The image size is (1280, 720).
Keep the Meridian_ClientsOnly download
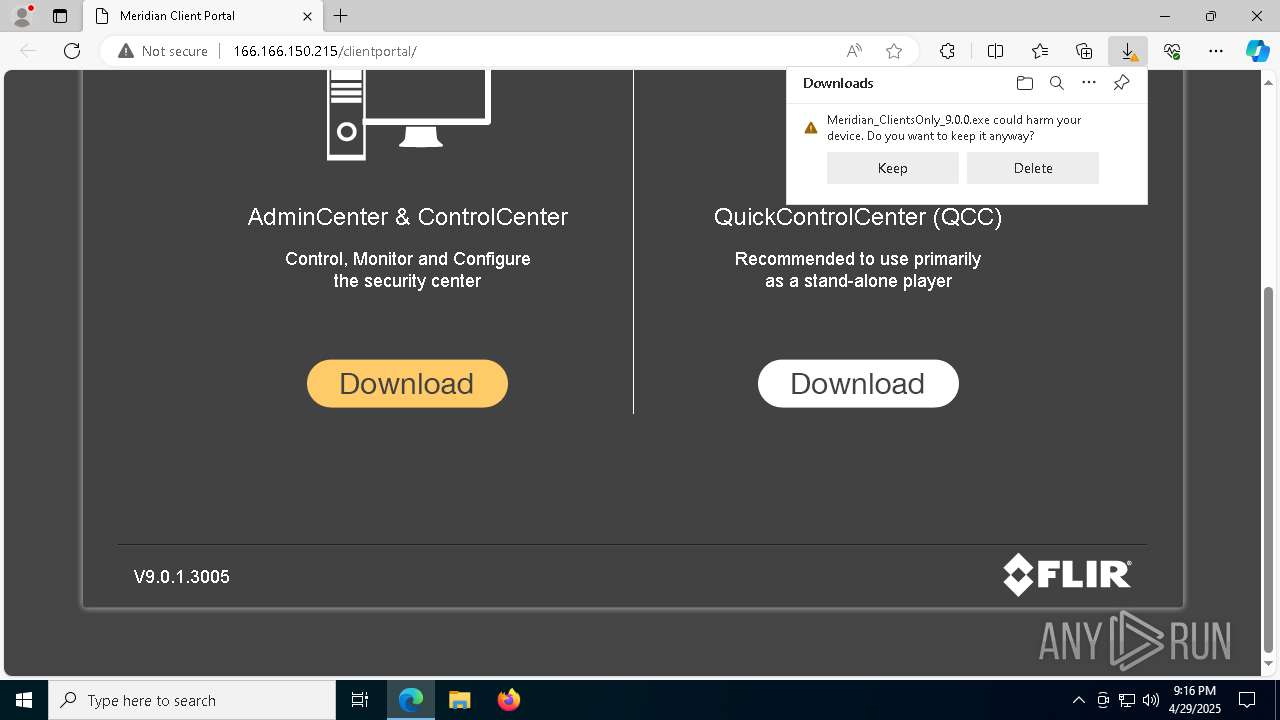point(892,168)
